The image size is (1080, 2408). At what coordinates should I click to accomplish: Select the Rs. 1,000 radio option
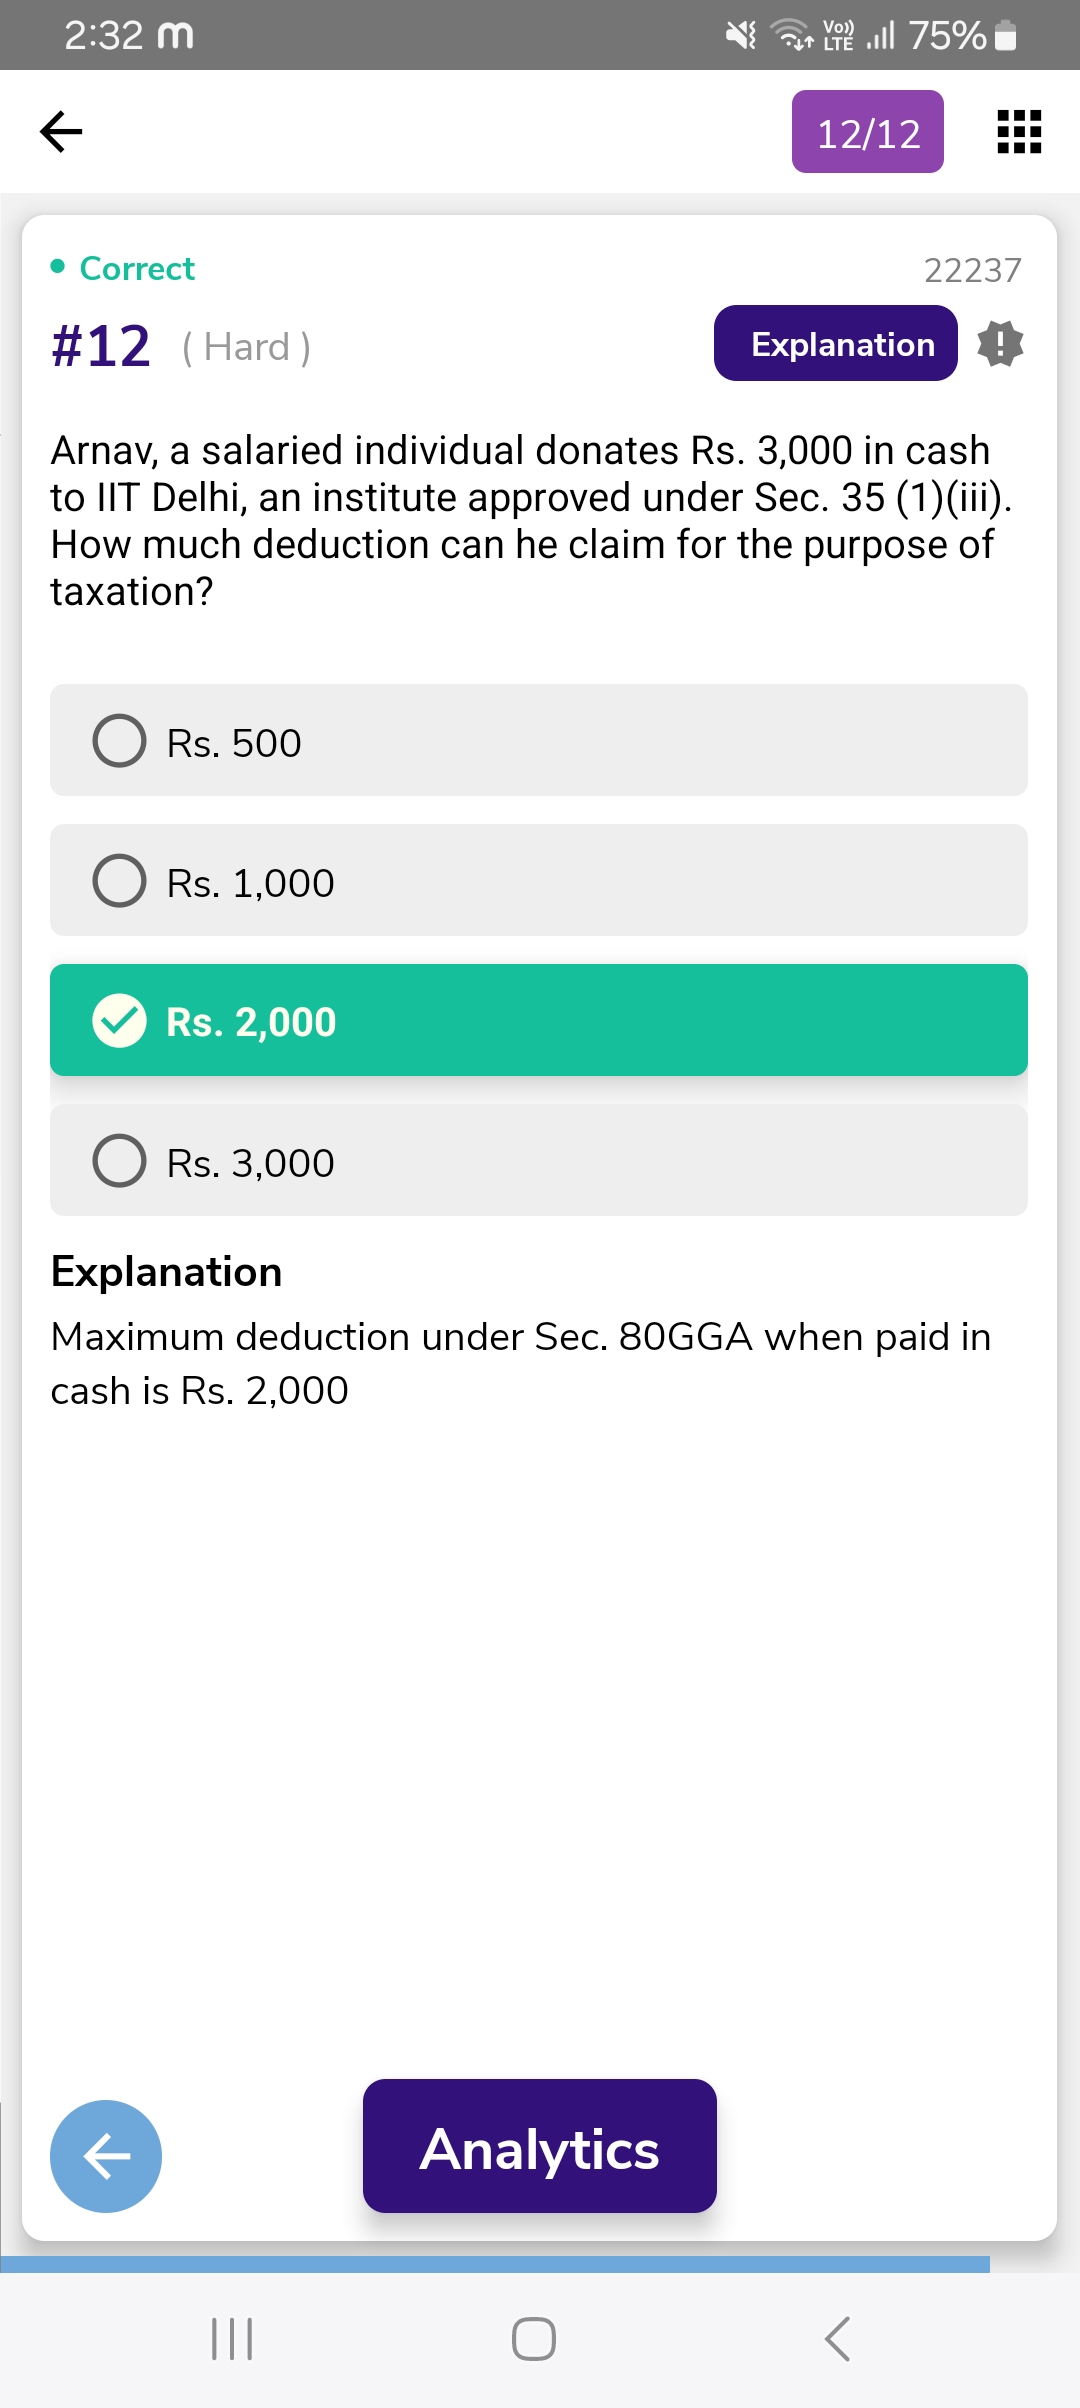click(x=120, y=881)
